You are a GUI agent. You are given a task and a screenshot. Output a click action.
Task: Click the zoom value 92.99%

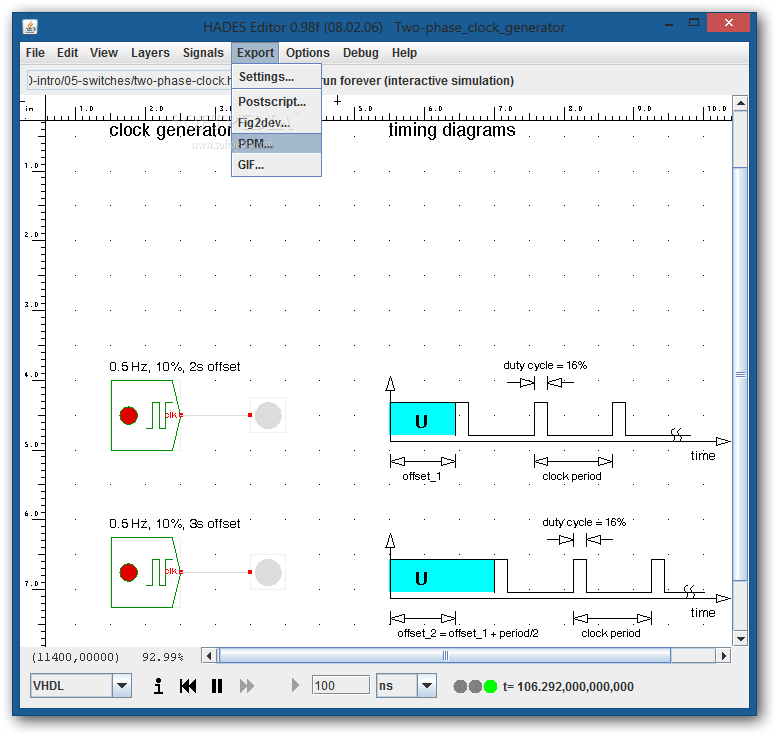[163, 657]
